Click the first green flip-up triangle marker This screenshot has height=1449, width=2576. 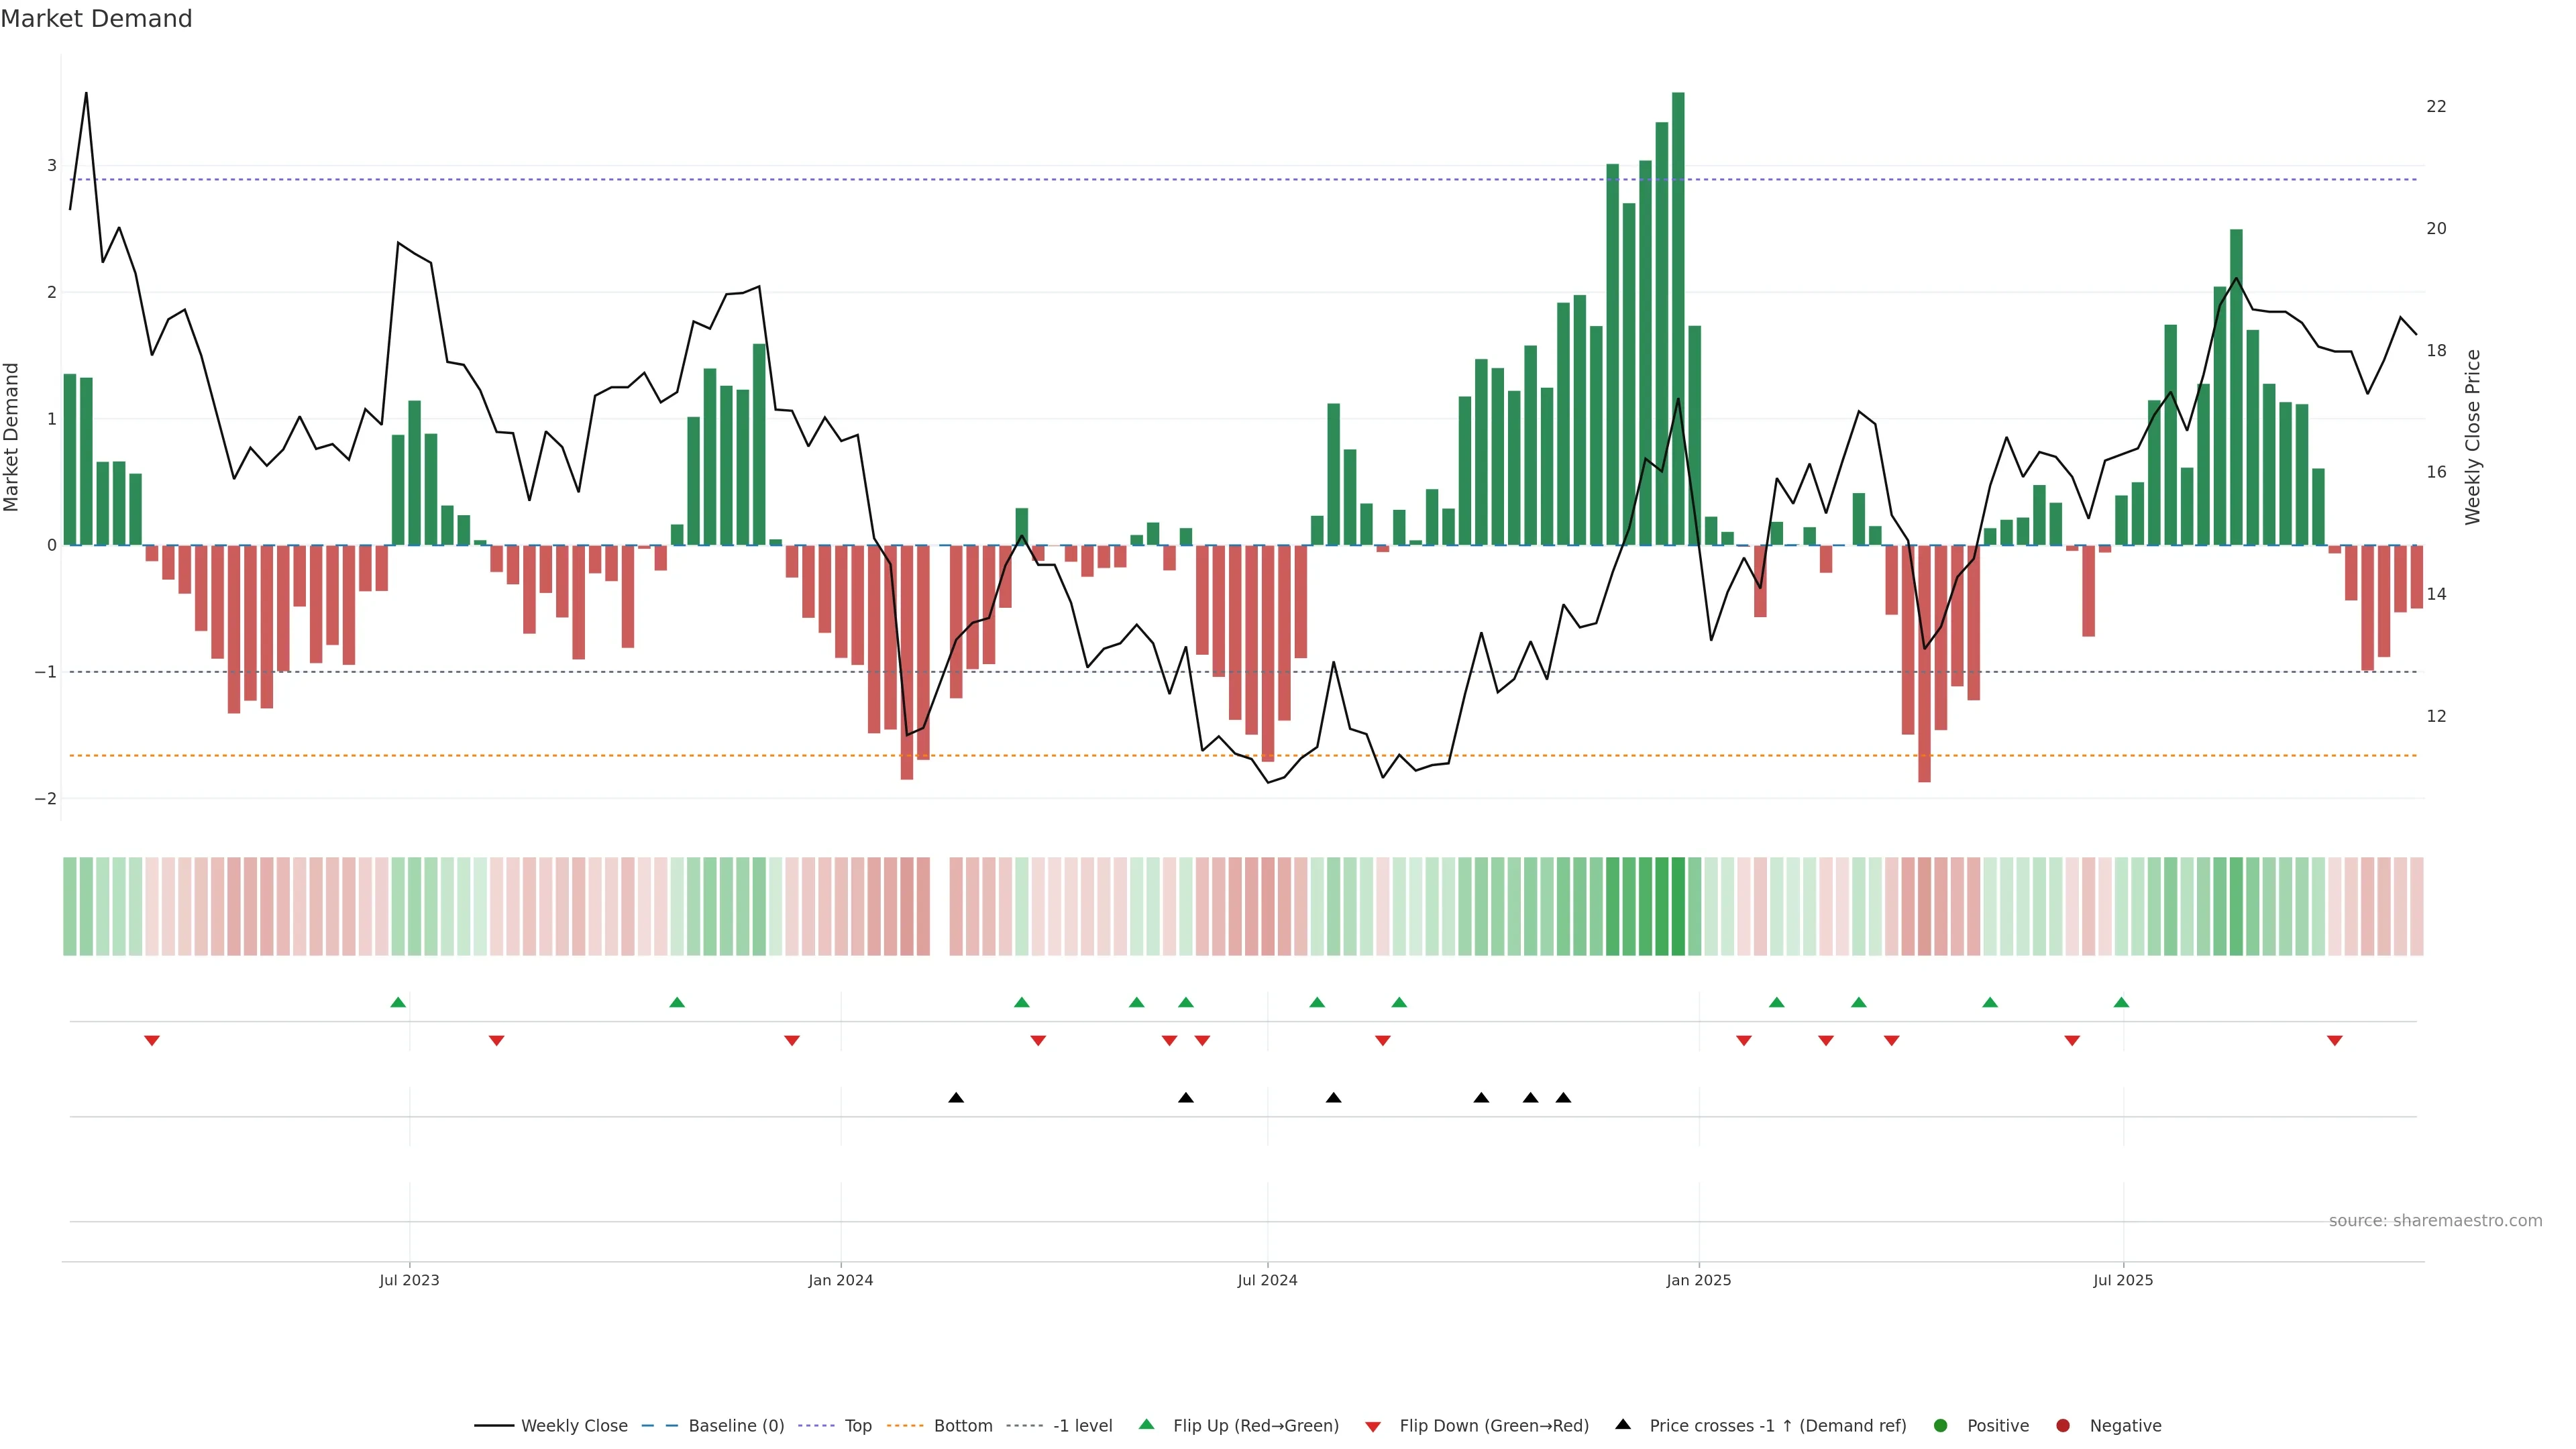pos(398,1002)
